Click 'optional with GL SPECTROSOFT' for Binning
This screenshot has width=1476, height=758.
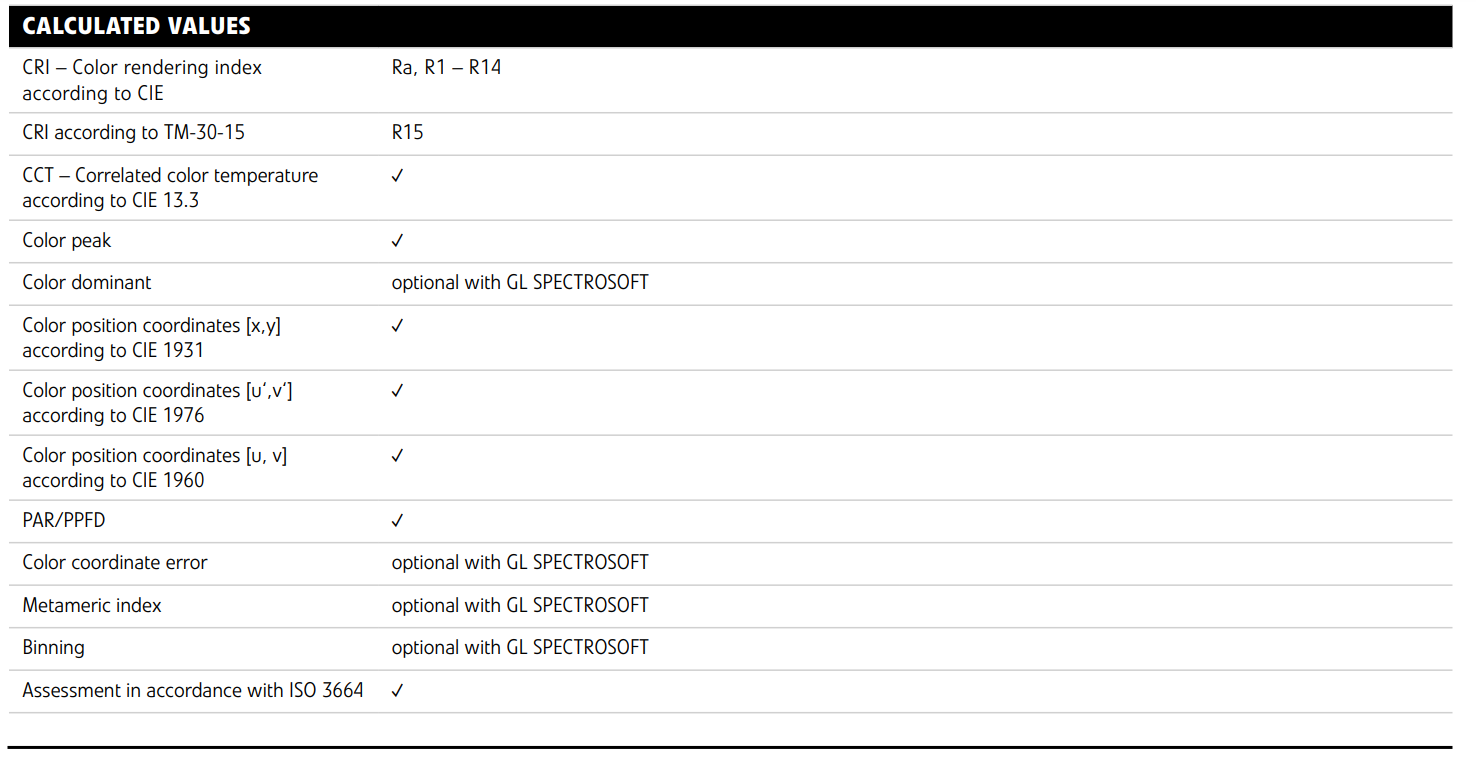[520, 648]
